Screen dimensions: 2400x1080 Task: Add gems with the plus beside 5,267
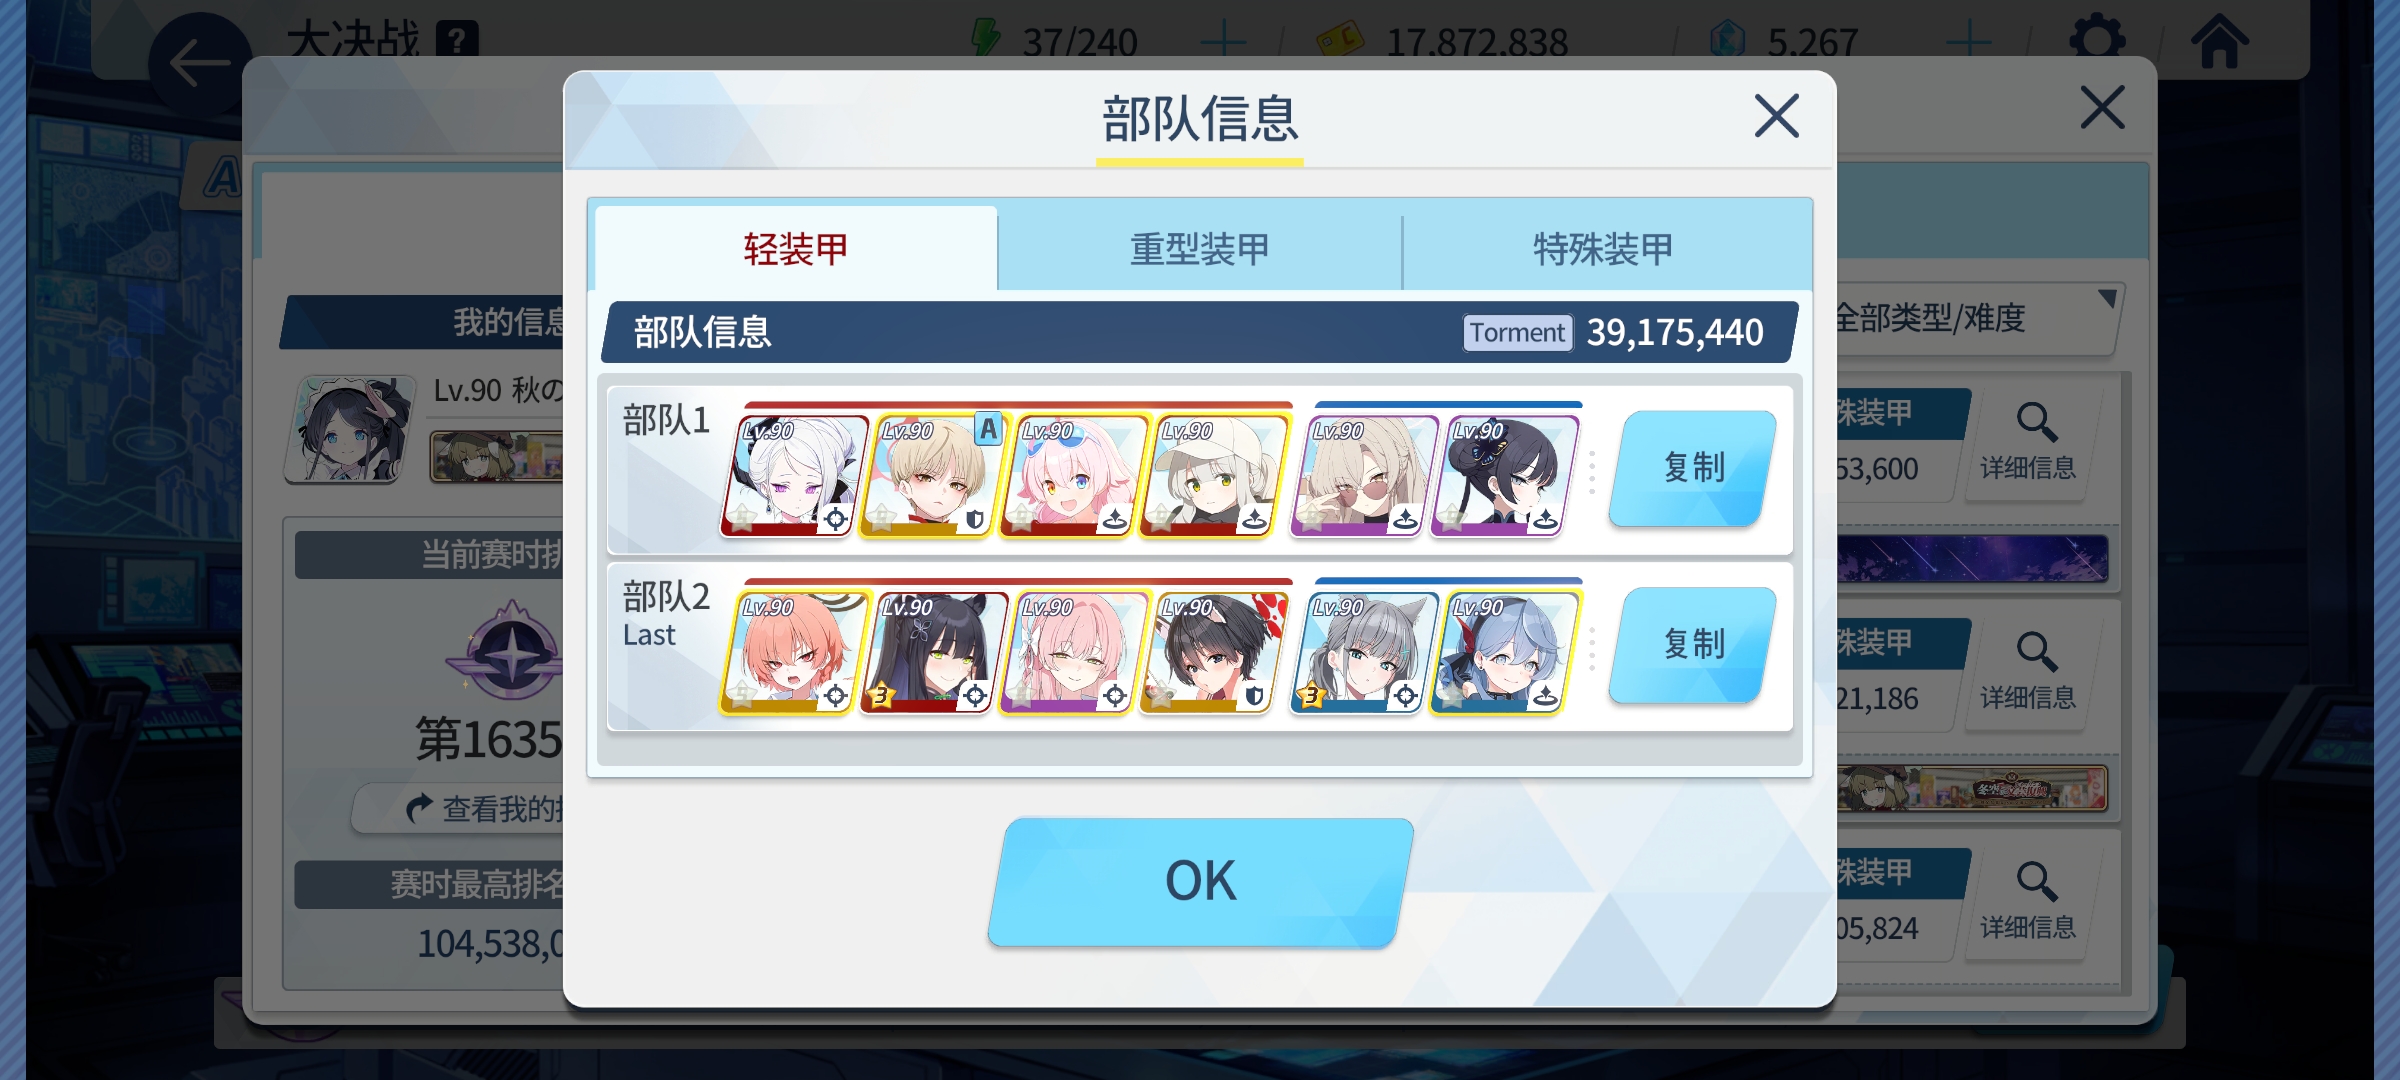click(x=1969, y=42)
